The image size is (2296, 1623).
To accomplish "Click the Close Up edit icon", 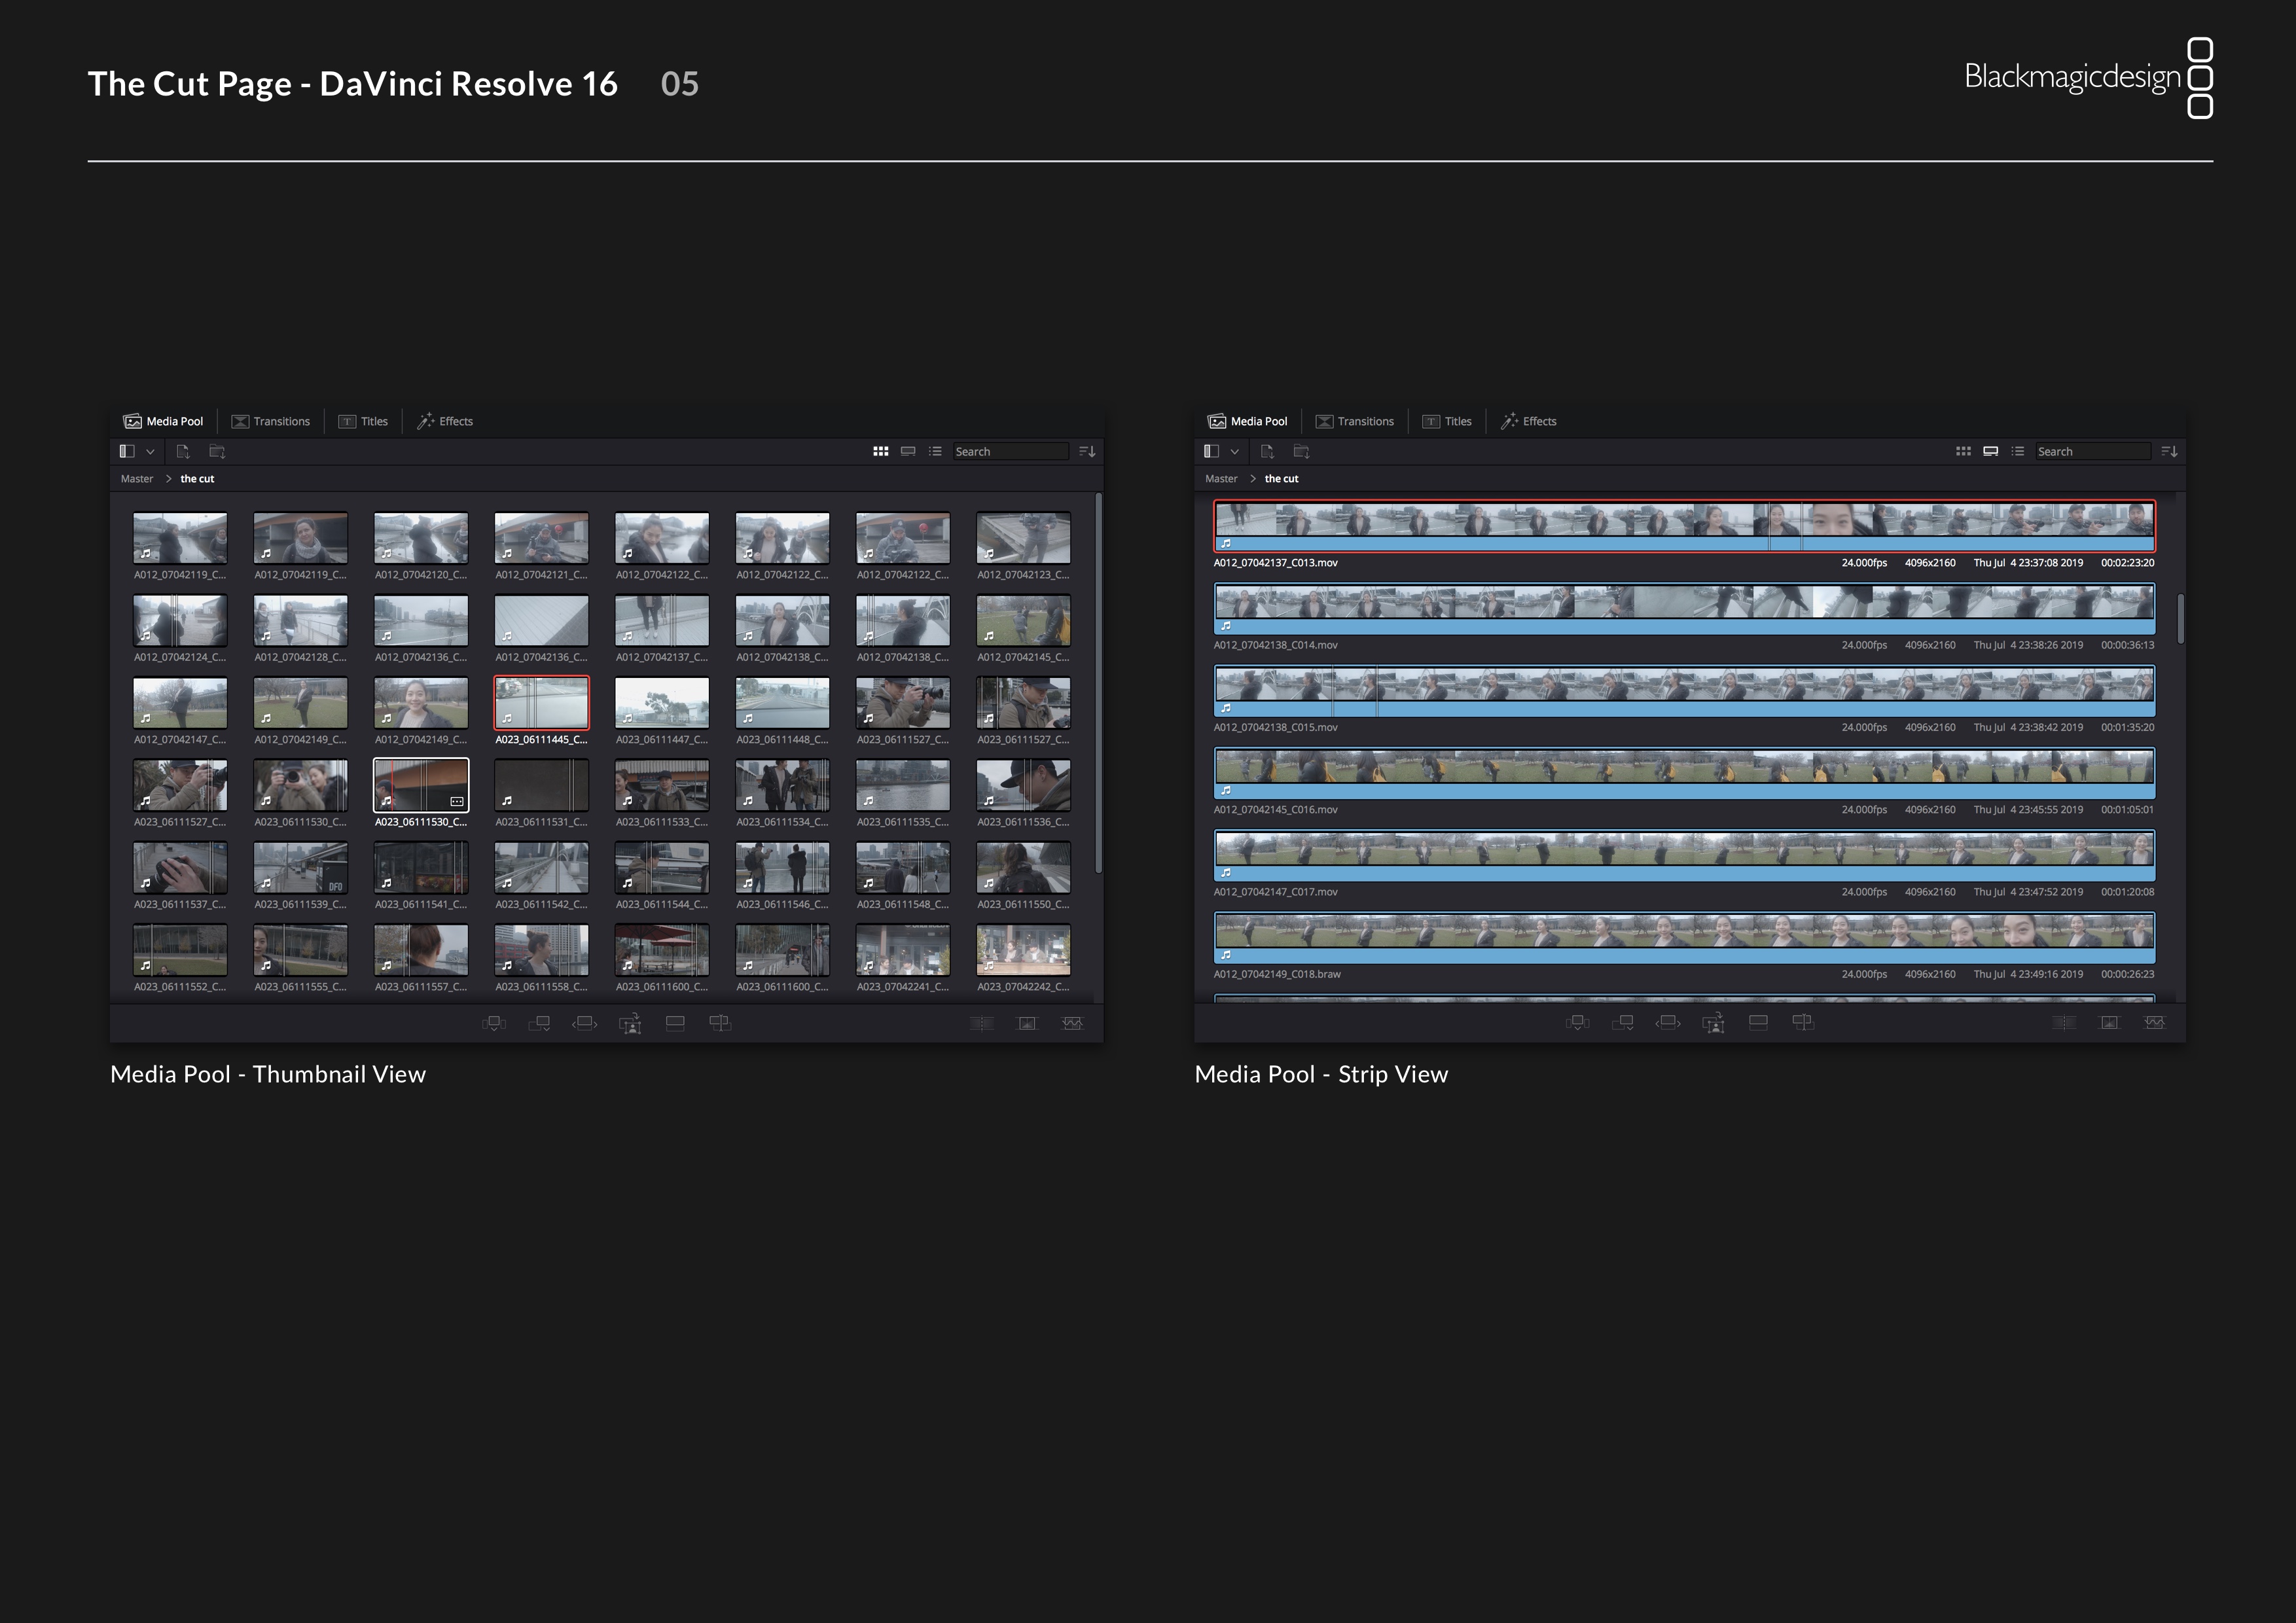I will [631, 1022].
